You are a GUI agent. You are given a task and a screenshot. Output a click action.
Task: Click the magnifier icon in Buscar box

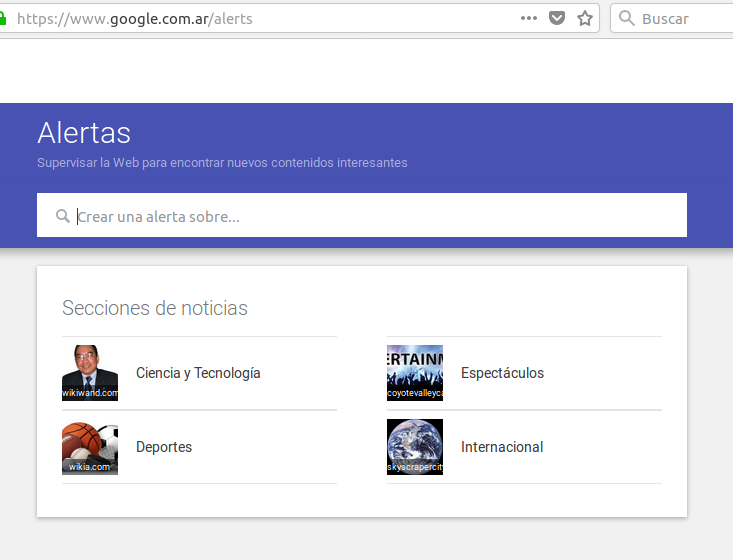pos(627,18)
